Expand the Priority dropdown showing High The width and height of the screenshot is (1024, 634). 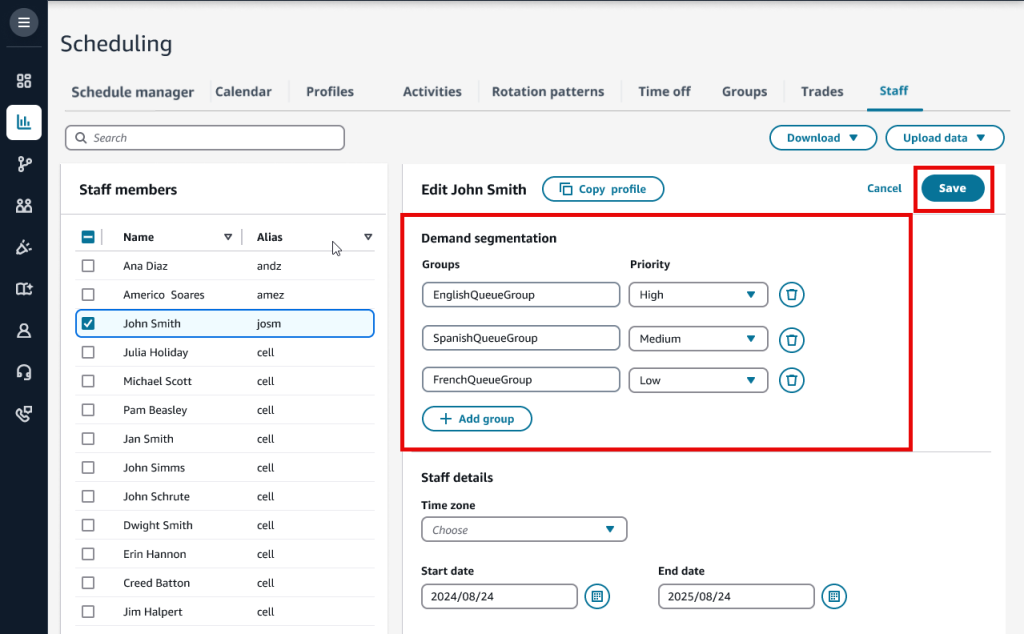(x=697, y=295)
